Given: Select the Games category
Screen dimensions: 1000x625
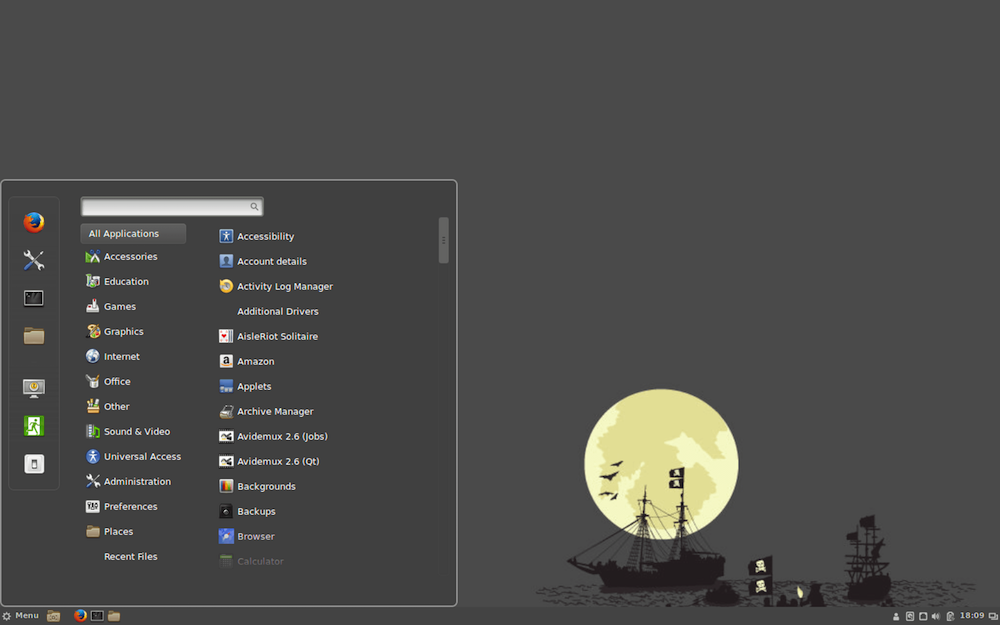Looking at the screenshot, I should pos(110,306).
